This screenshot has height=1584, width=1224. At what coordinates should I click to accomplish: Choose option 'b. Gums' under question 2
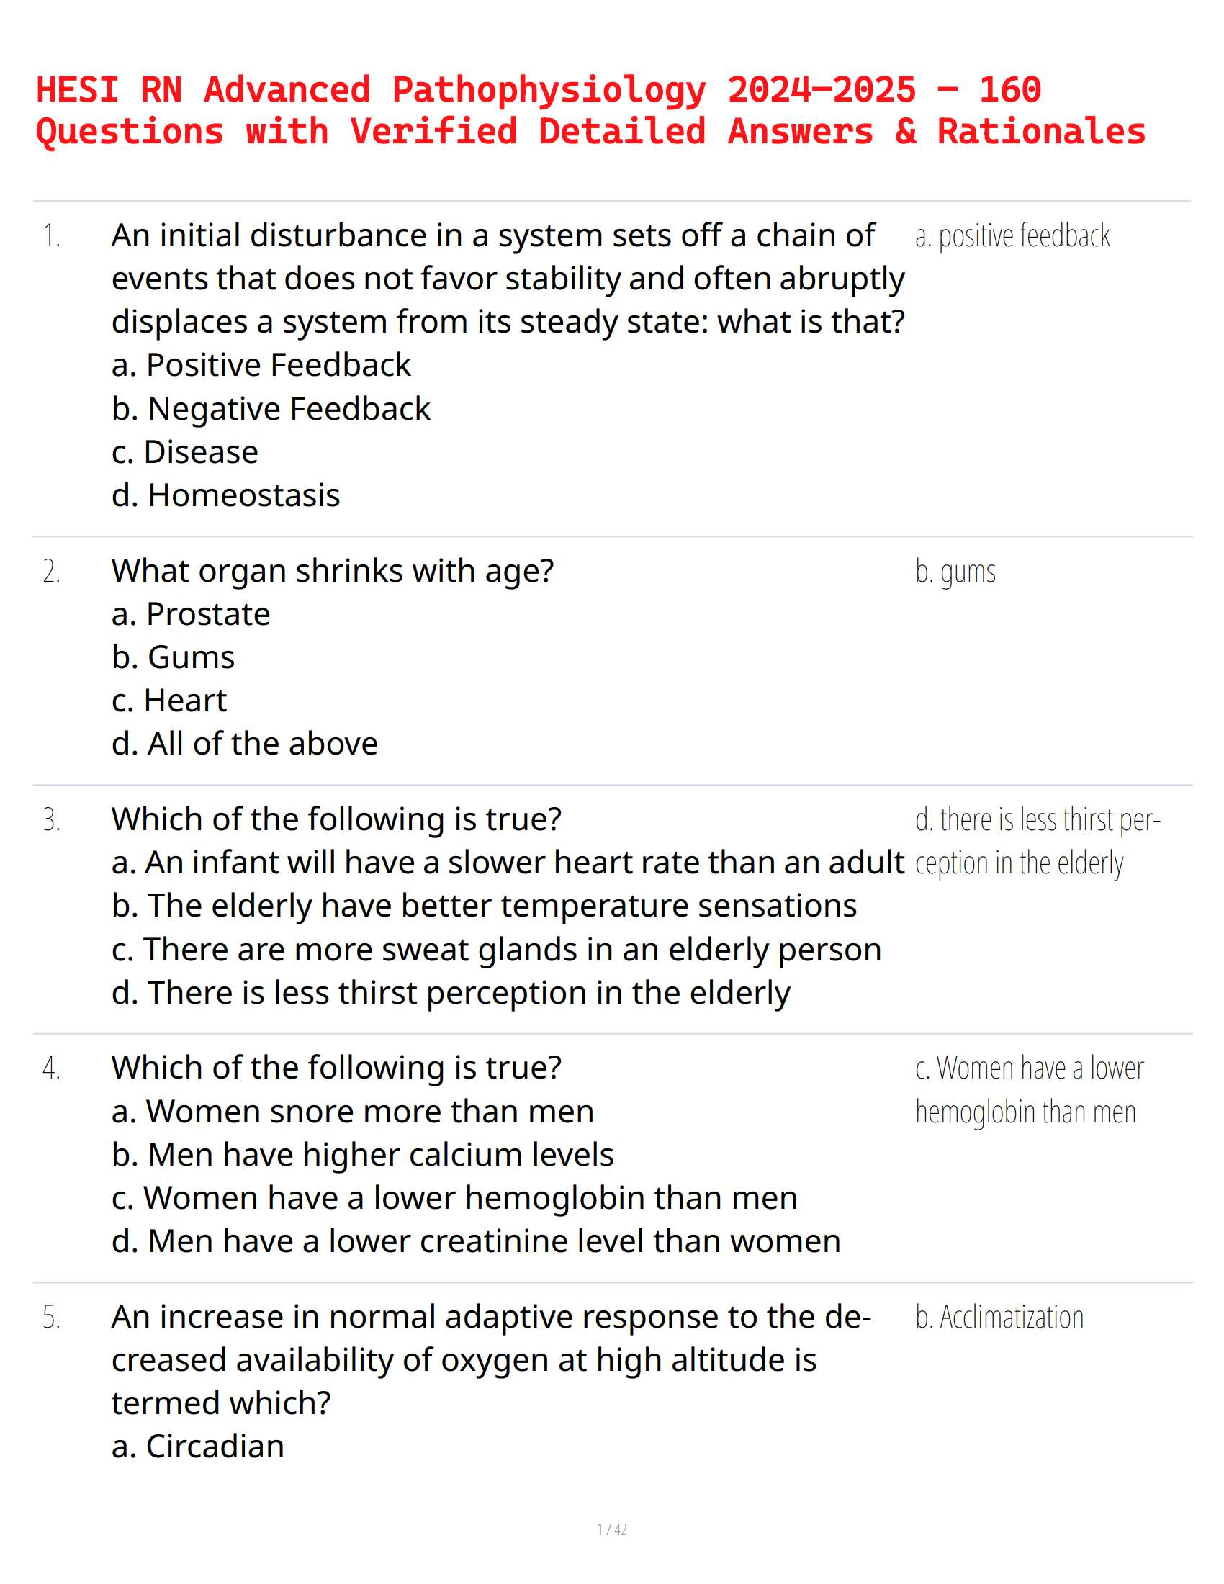click(x=173, y=657)
